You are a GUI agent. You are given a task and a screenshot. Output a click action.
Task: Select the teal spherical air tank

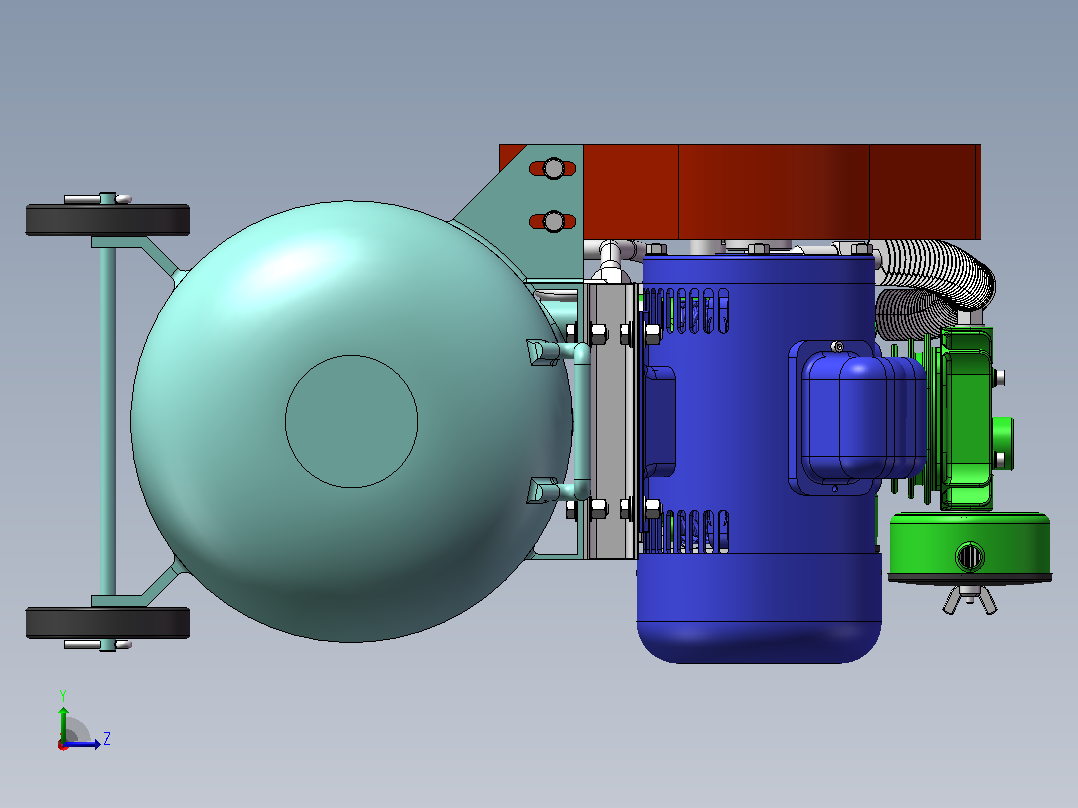point(351,421)
